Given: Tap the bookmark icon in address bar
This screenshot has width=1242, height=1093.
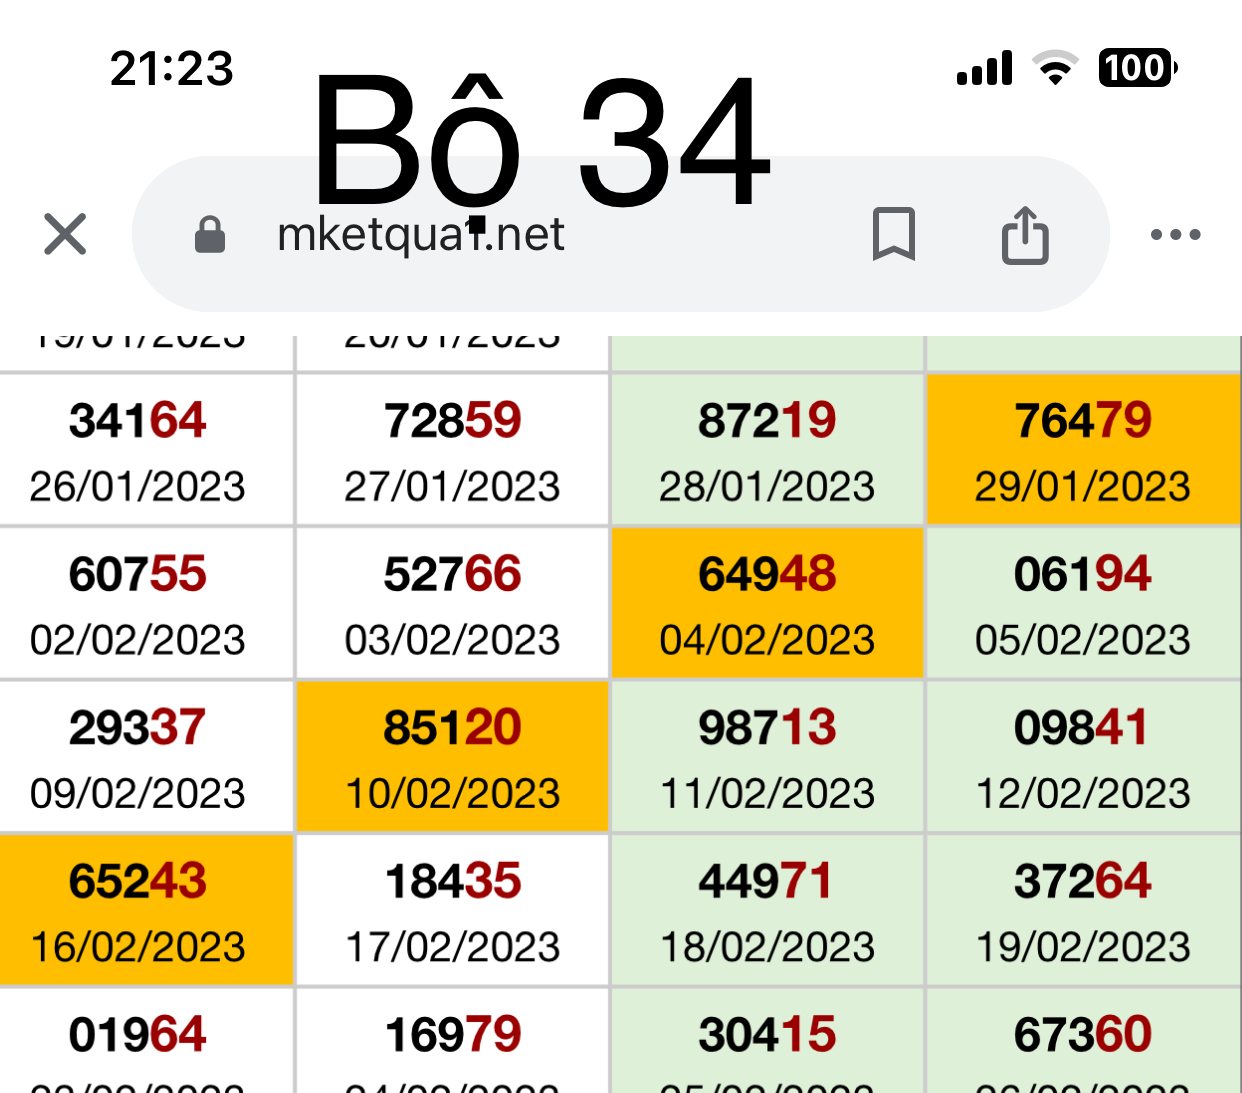Looking at the screenshot, I should point(893,234).
